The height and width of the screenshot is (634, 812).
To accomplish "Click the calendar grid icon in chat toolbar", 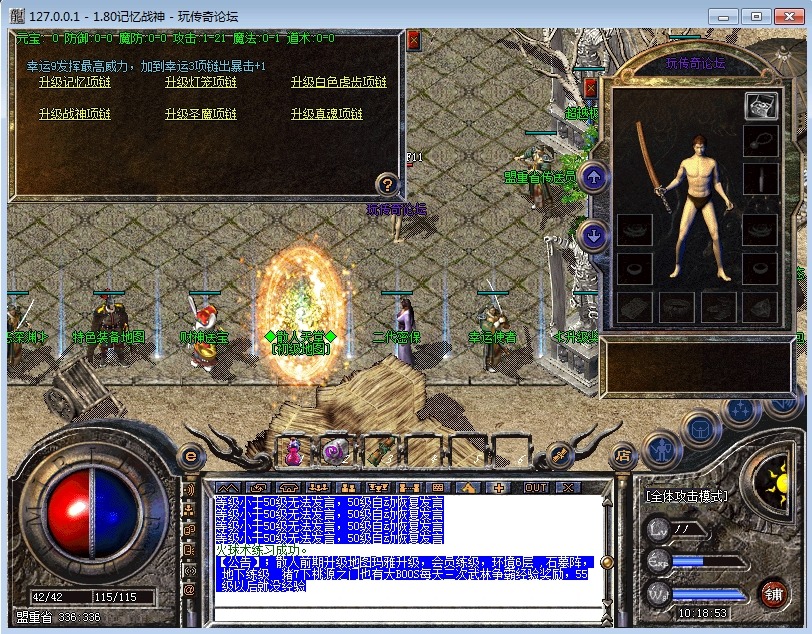I will tap(438, 487).
